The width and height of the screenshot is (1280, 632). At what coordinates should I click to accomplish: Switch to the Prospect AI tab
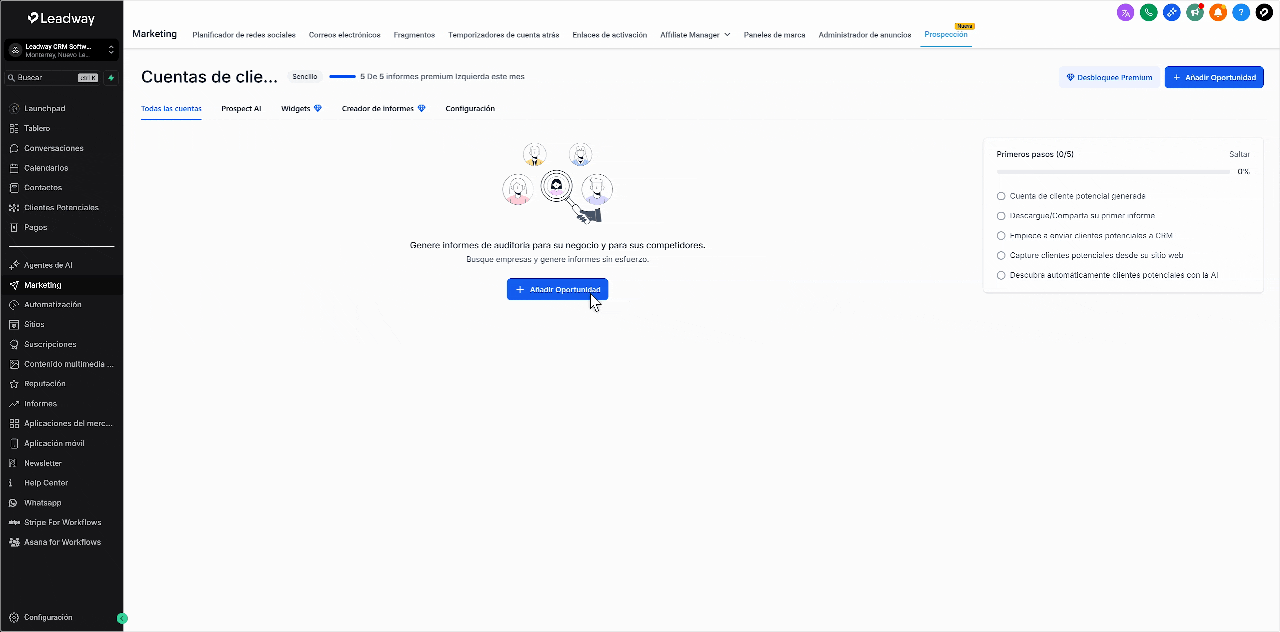coord(241,108)
